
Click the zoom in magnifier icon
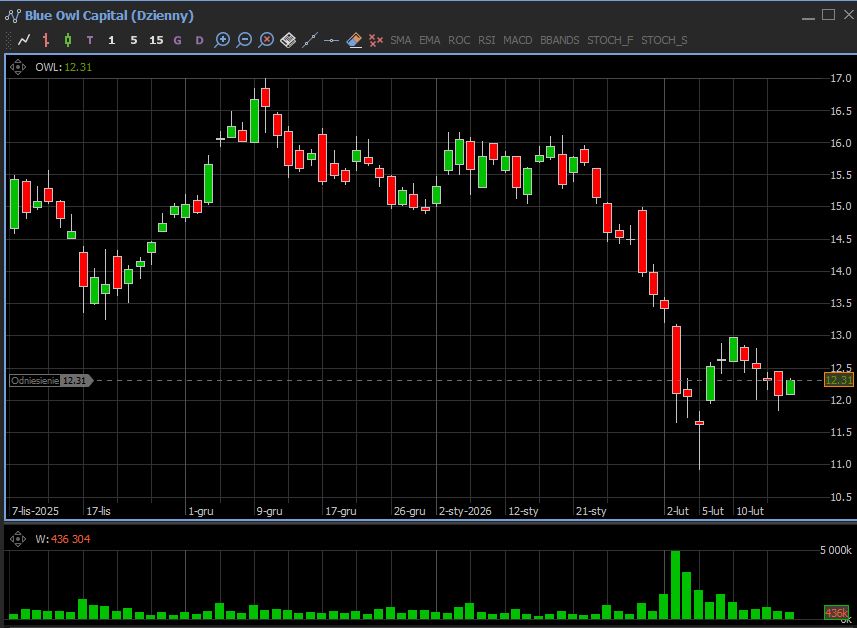pyautogui.click(x=222, y=40)
